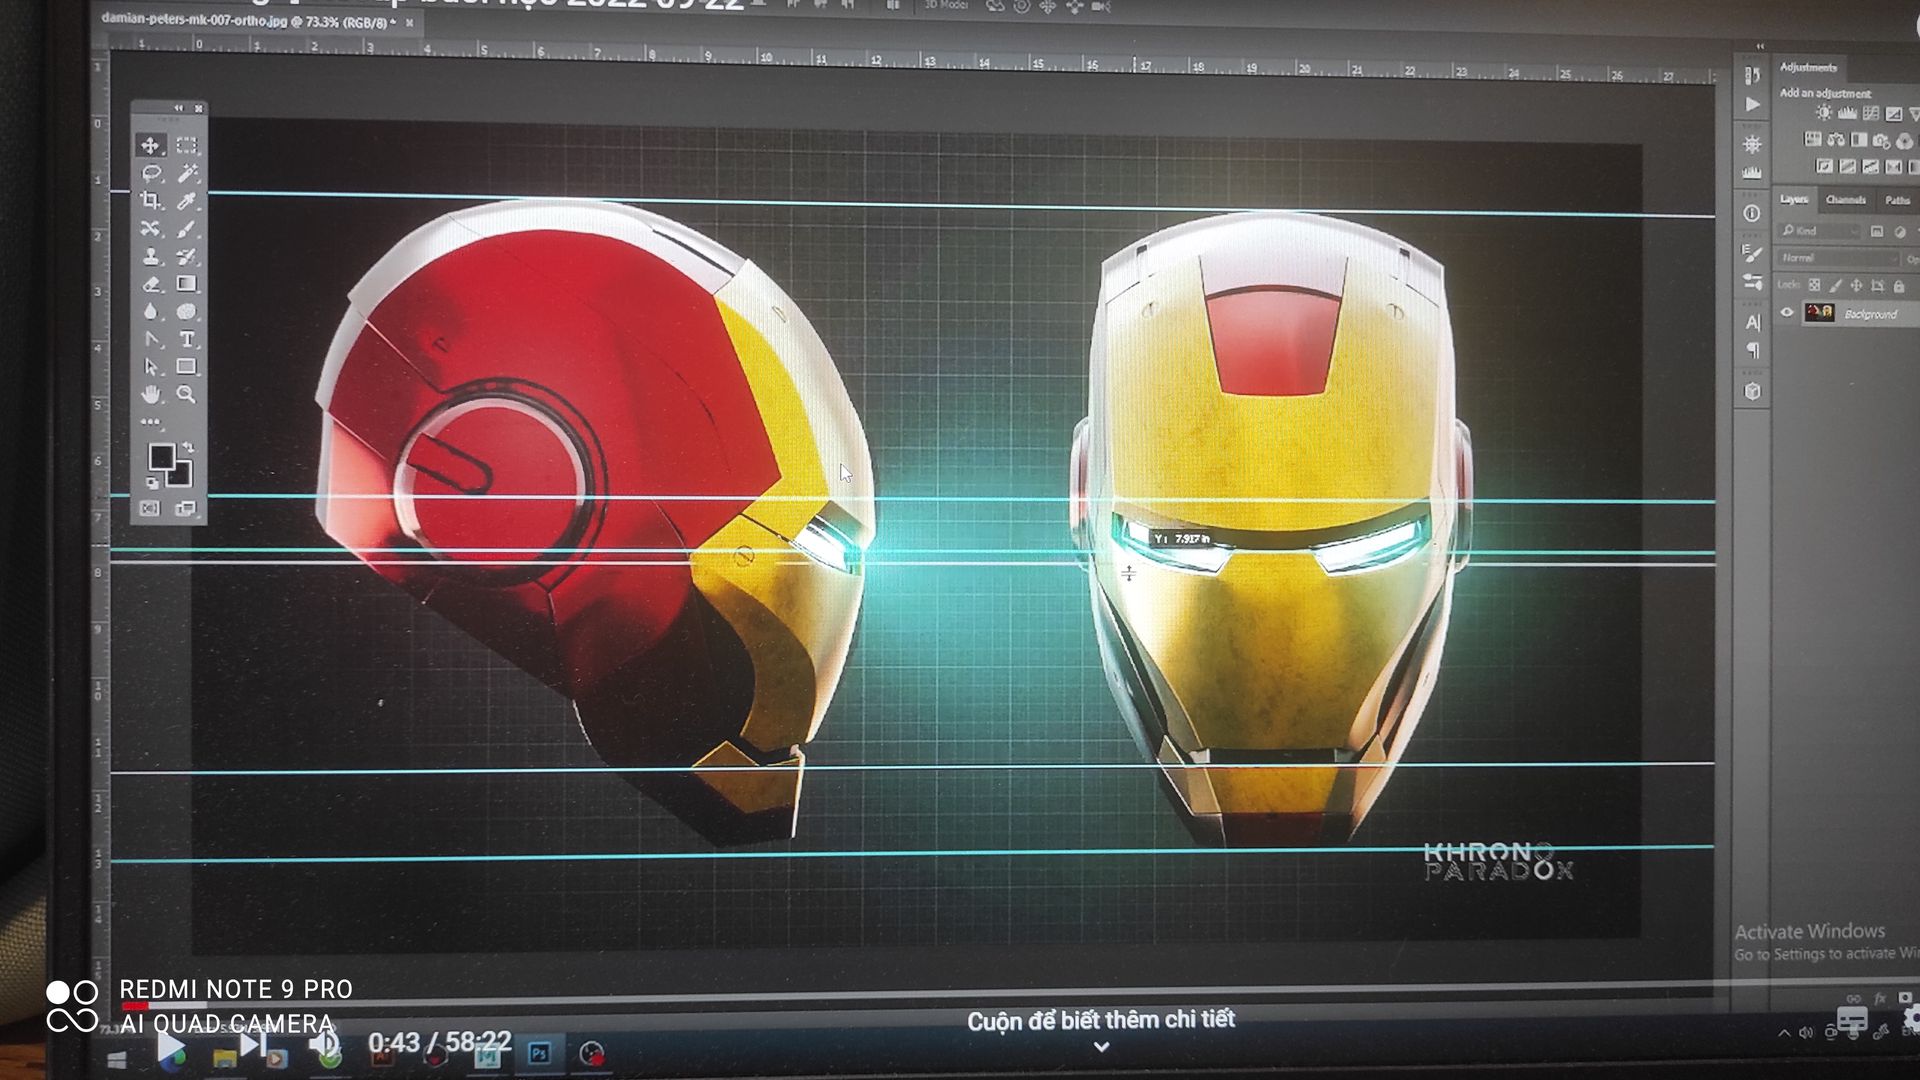
Task: Open the Adjustments panel tab
Action: coord(1808,68)
